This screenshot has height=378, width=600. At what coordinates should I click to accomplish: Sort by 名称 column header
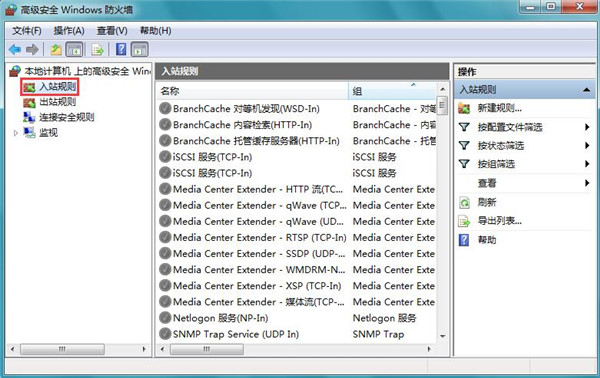pyautogui.click(x=253, y=91)
